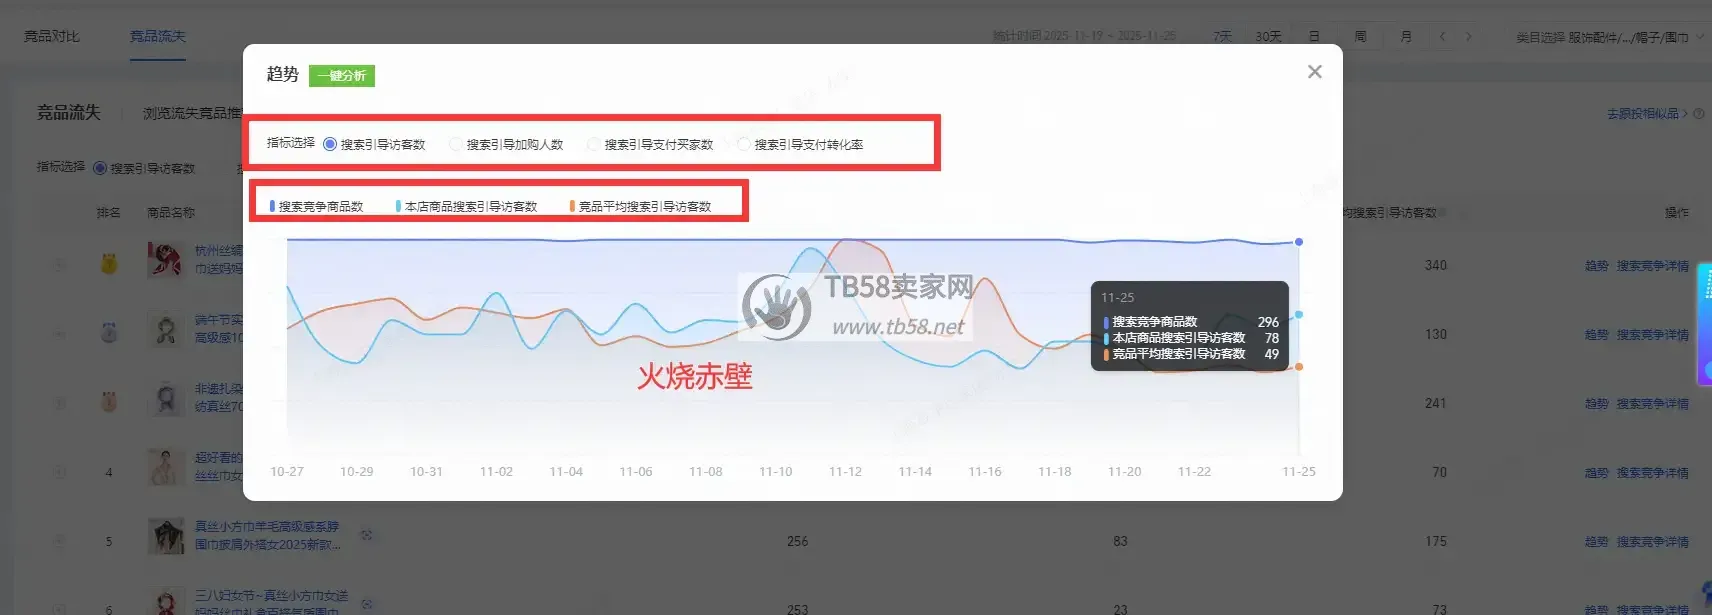Open 搜索竞争详情 link in the 340 row

coord(1653,266)
